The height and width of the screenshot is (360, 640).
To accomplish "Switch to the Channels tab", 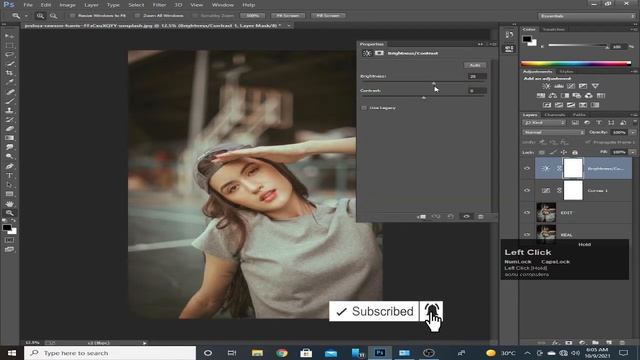I will [555, 115].
